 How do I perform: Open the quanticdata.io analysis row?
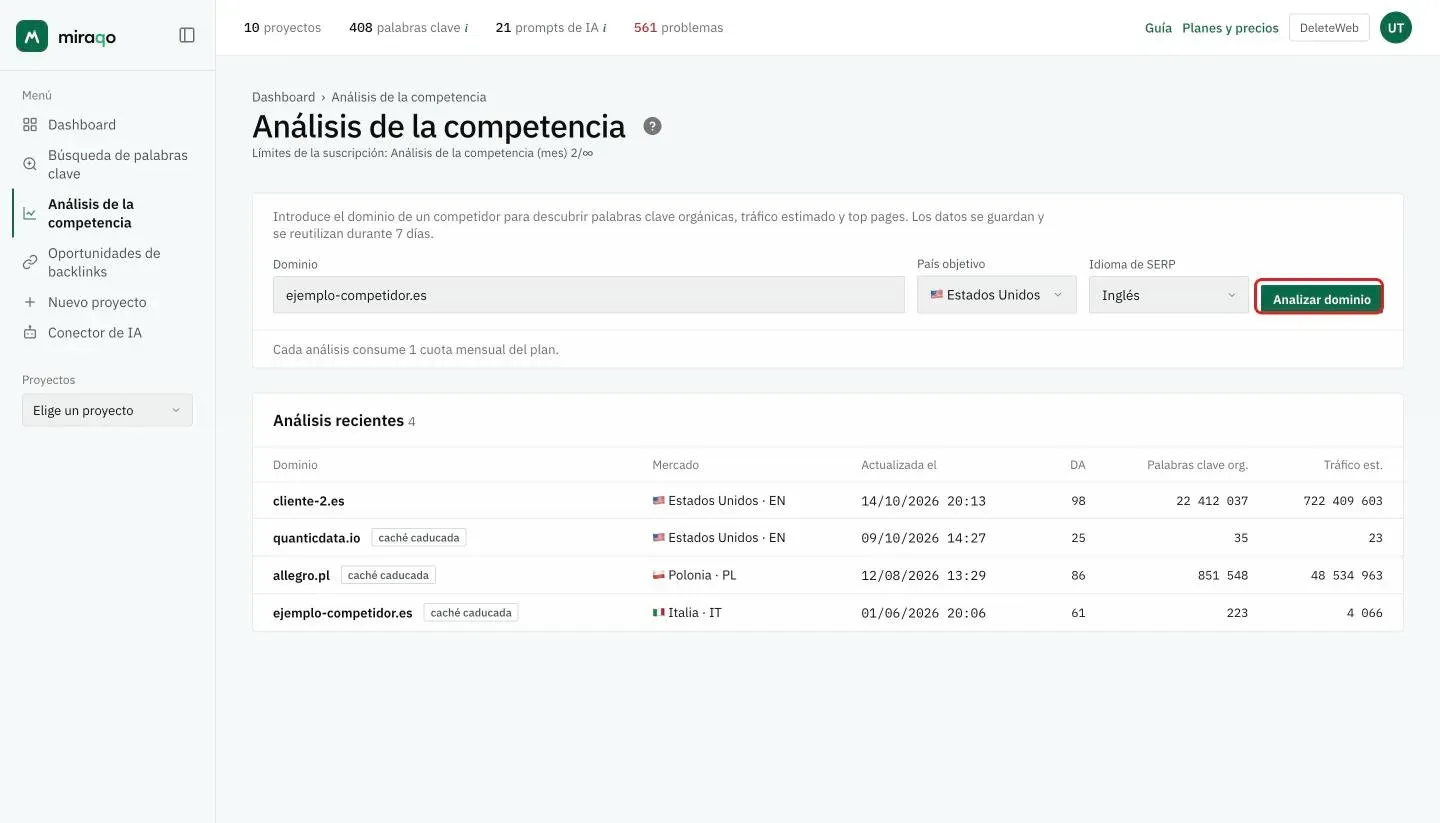pos(828,537)
